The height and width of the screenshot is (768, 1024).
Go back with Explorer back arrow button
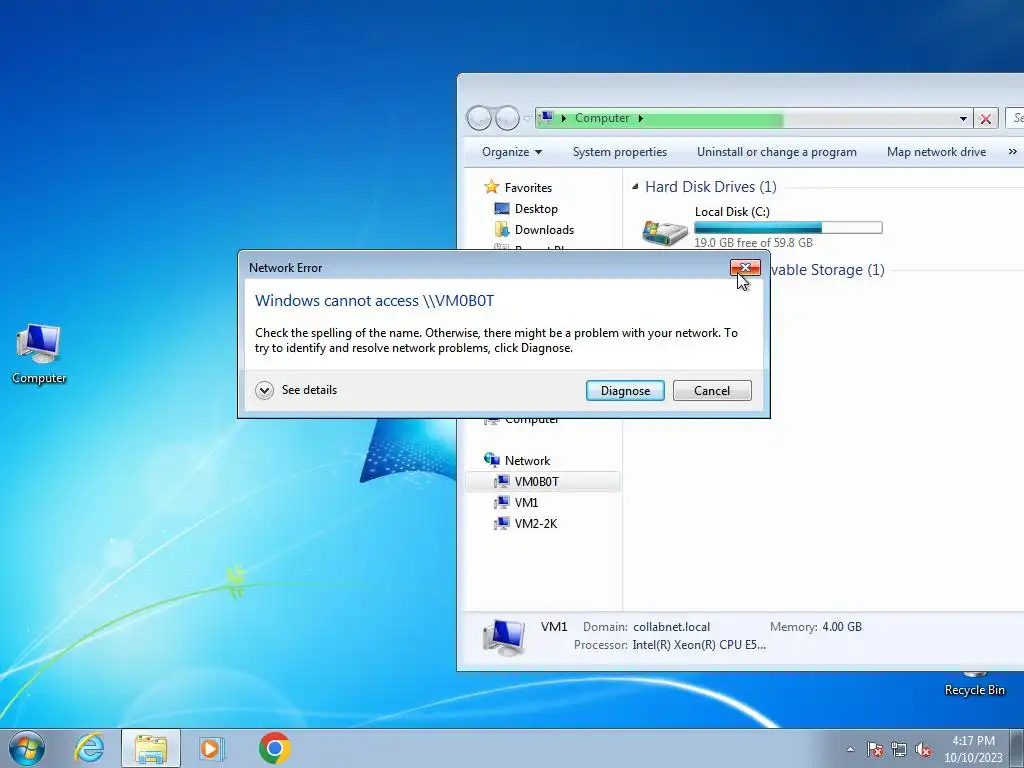pos(479,118)
